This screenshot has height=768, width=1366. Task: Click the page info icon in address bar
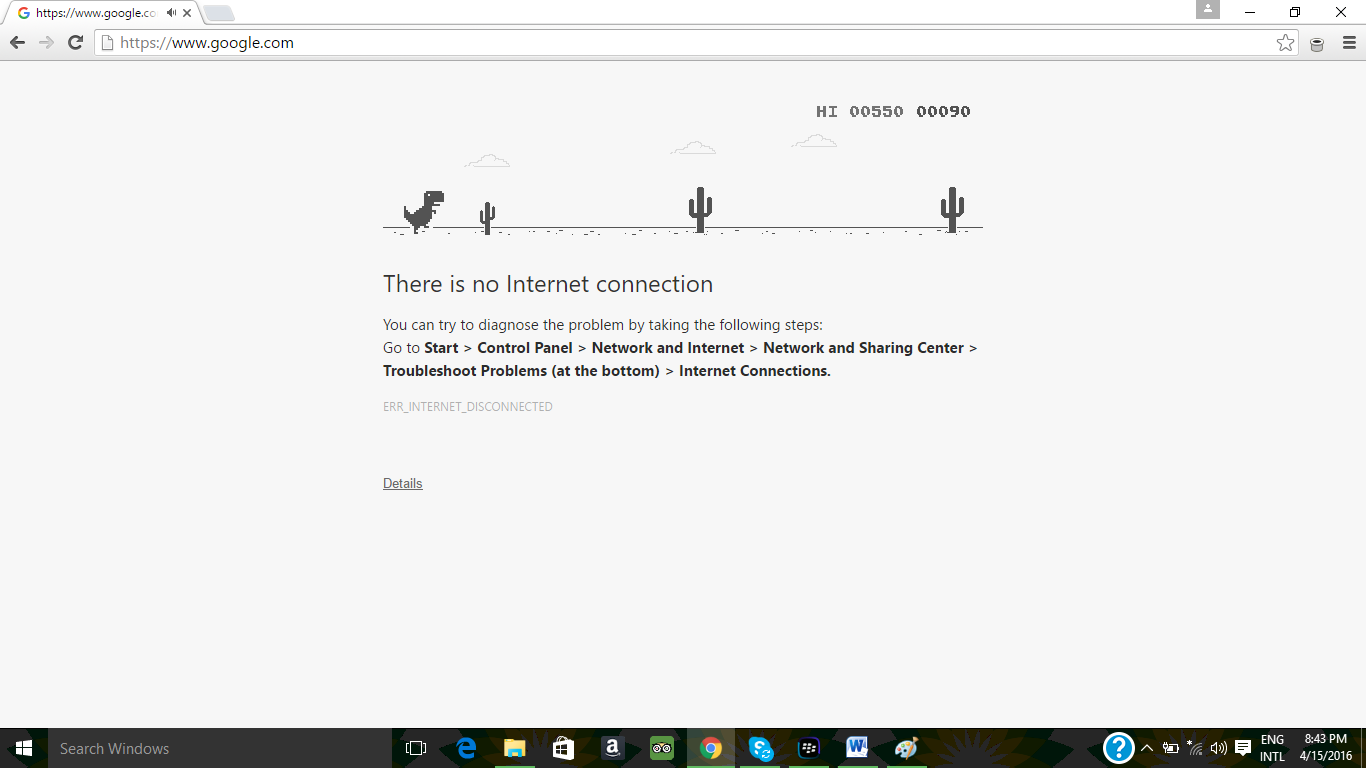click(x=108, y=43)
